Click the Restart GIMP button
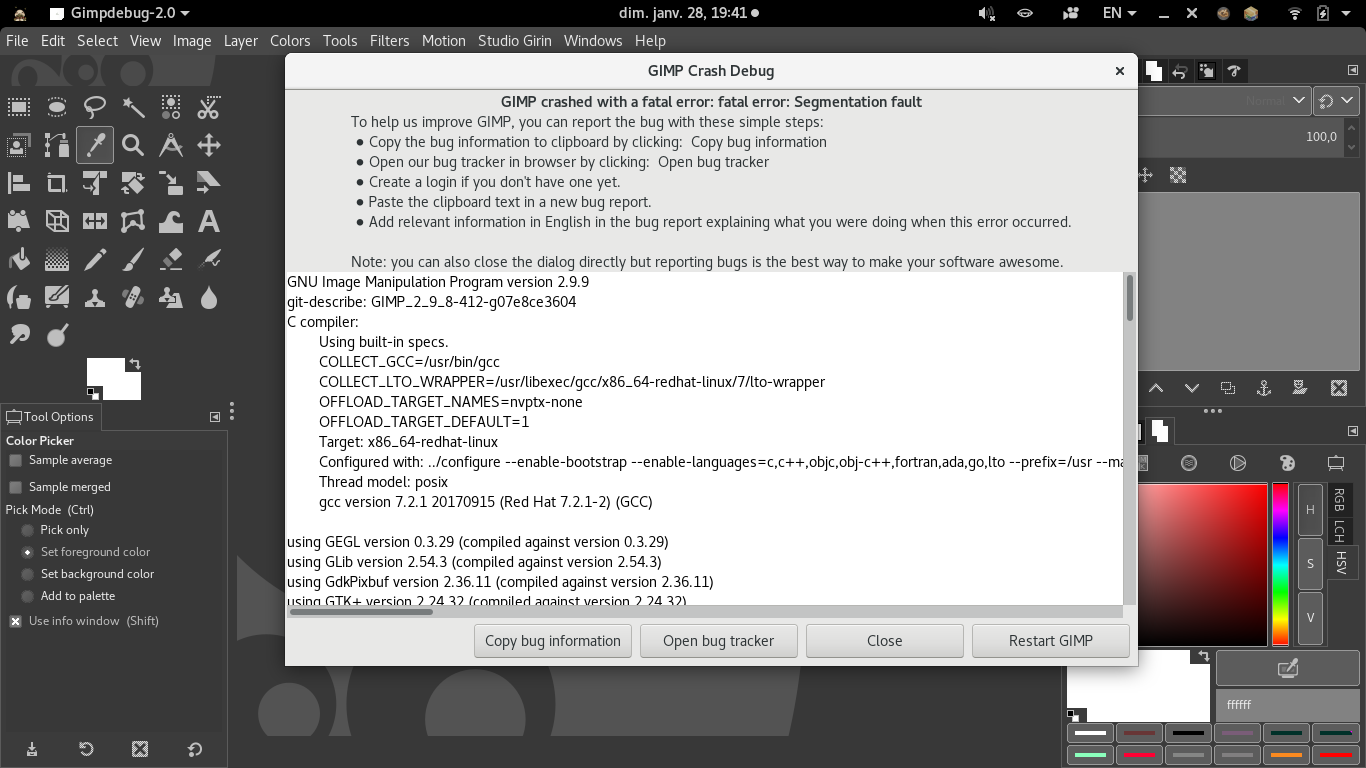 pyautogui.click(x=1051, y=641)
